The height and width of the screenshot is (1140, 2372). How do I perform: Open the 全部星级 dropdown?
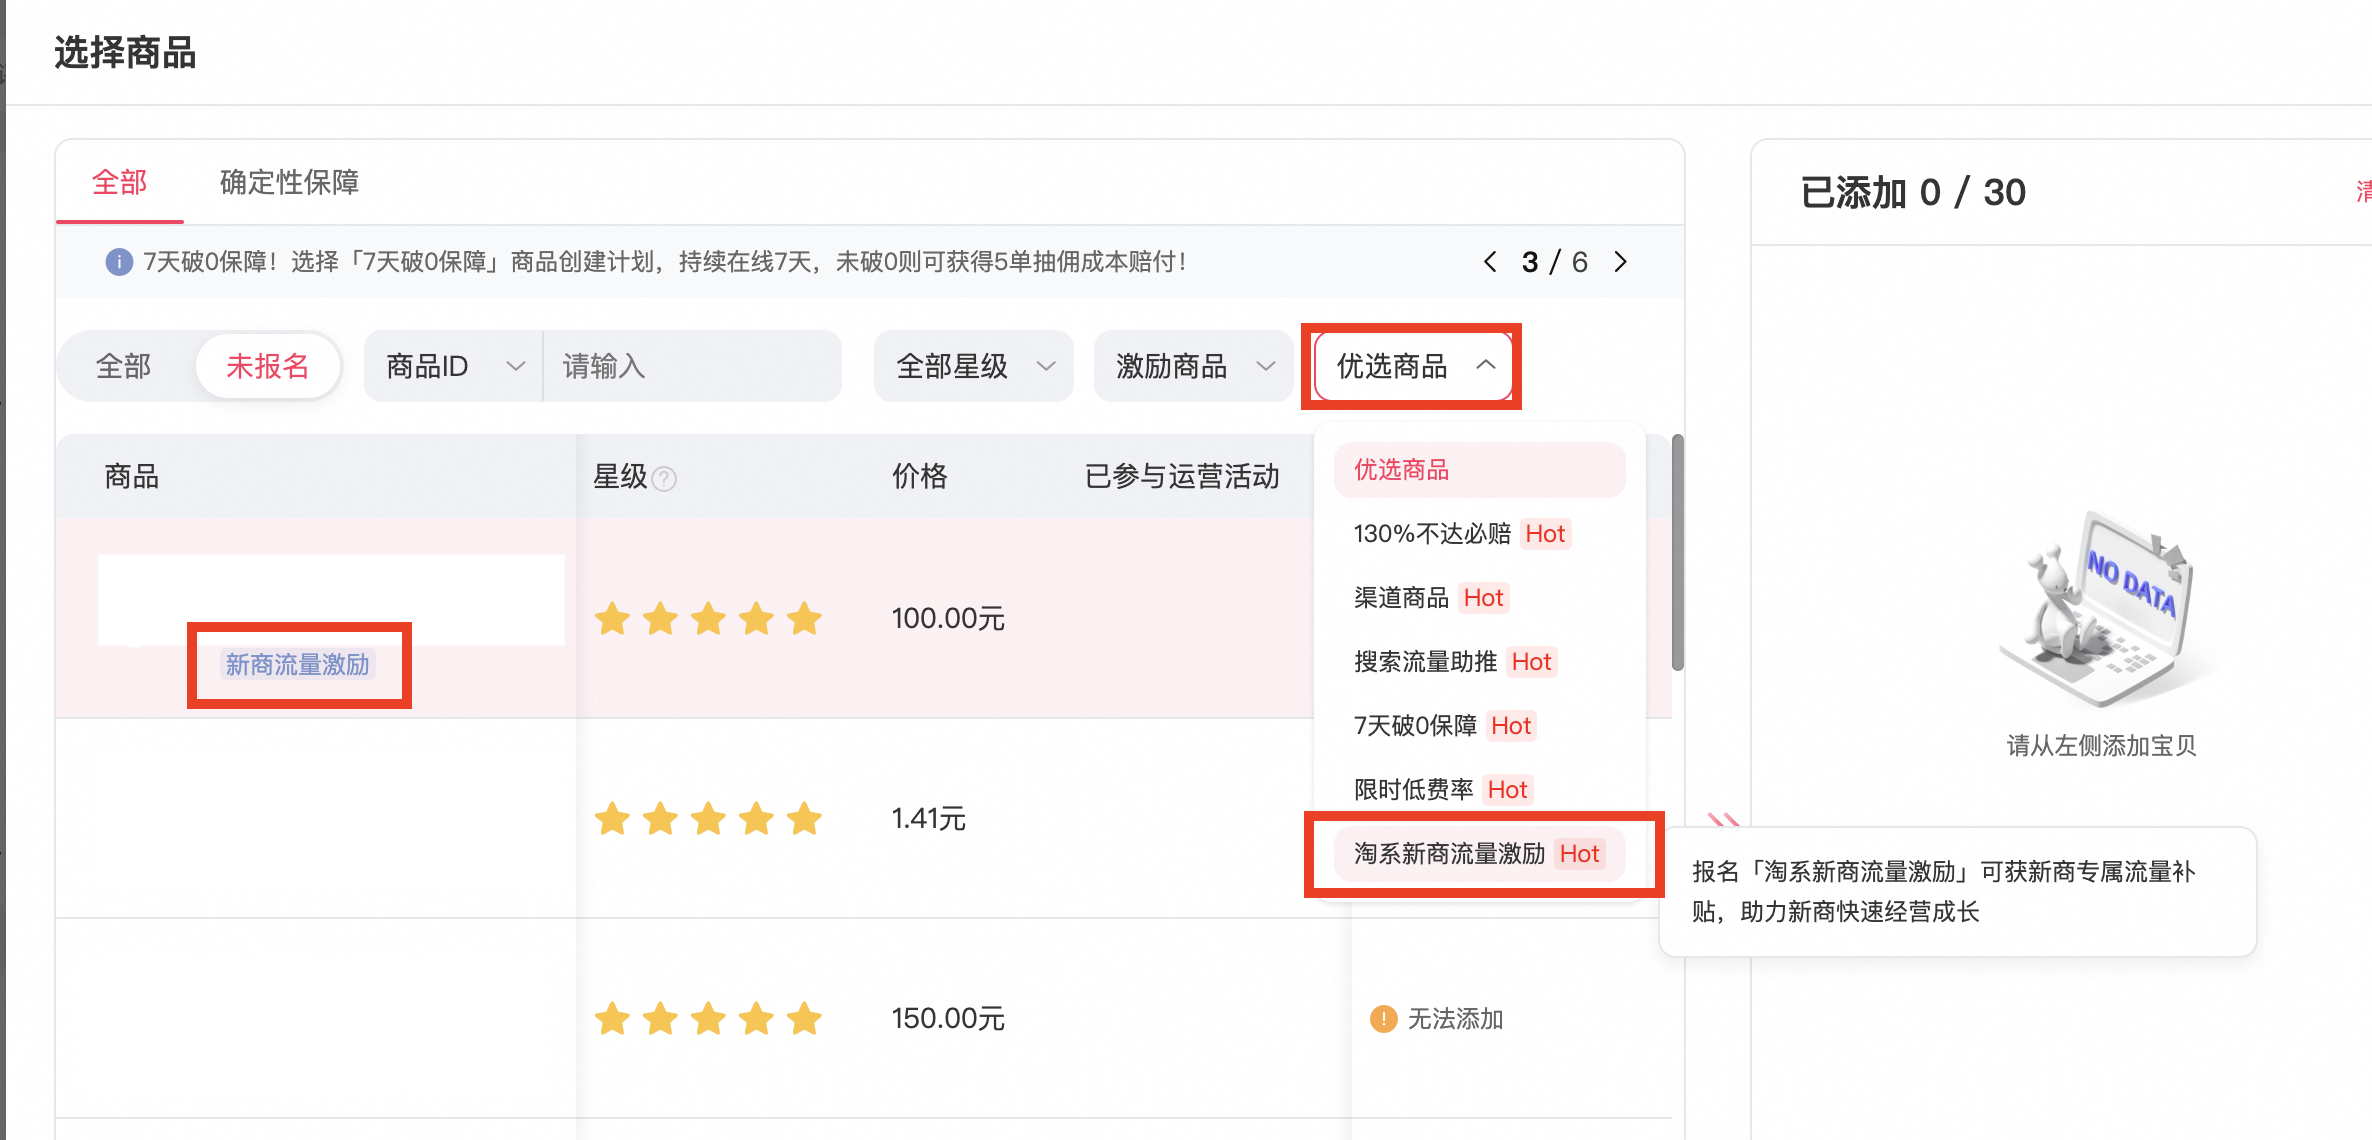974,366
